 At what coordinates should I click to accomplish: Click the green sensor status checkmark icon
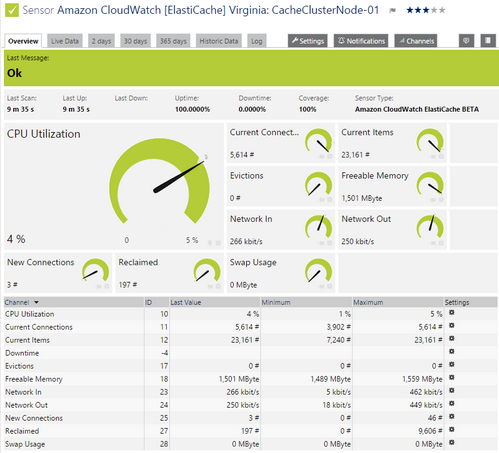point(12,10)
